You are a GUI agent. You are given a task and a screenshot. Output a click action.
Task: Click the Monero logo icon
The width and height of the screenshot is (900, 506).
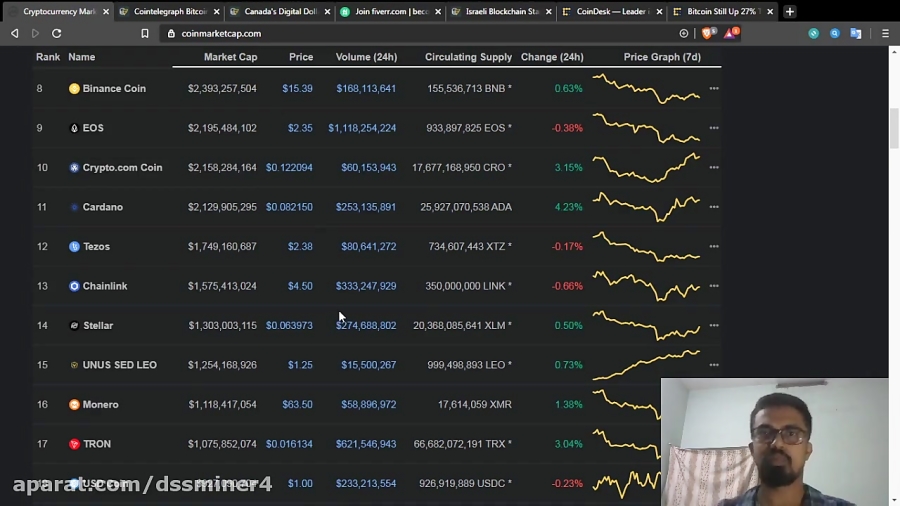coord(74,404)
